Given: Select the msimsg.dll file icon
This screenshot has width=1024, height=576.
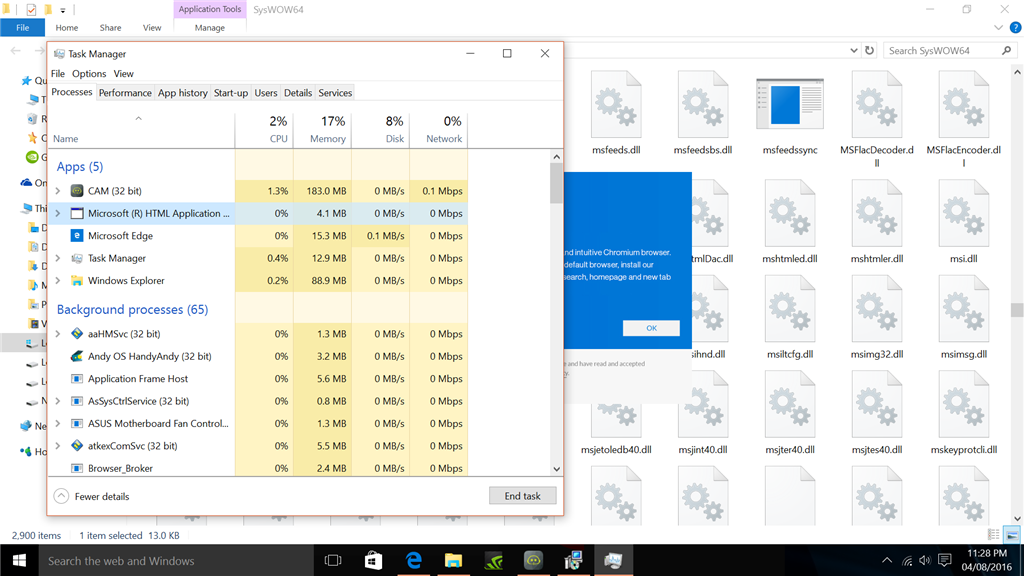Looking at the screenshot, I should point(963,310).
